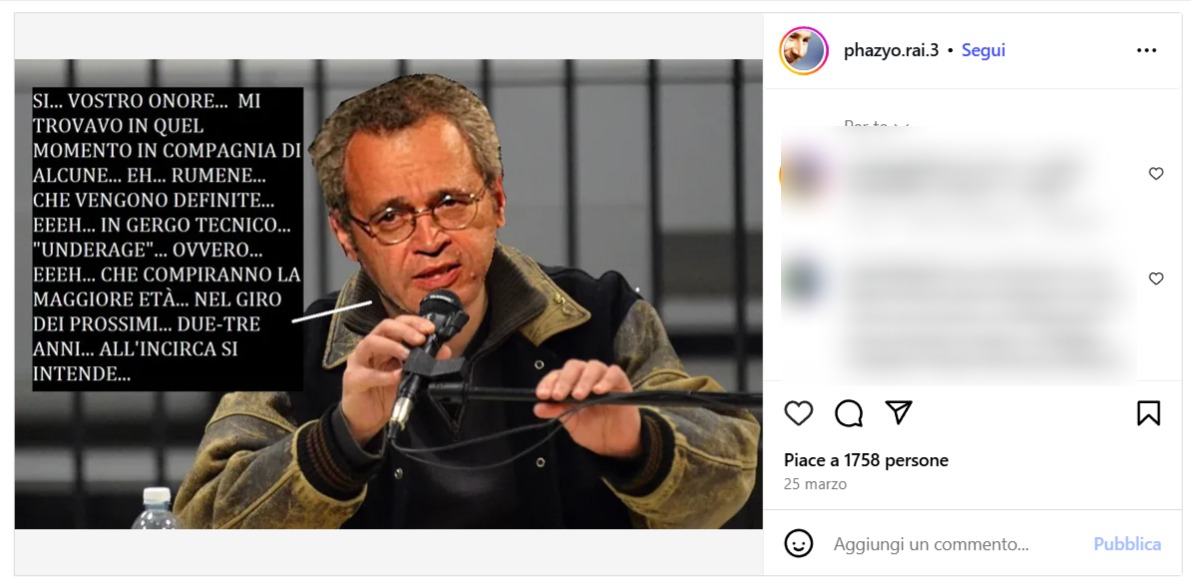
Task: Share post via paper plane icon
Action: tap(899, 412)
